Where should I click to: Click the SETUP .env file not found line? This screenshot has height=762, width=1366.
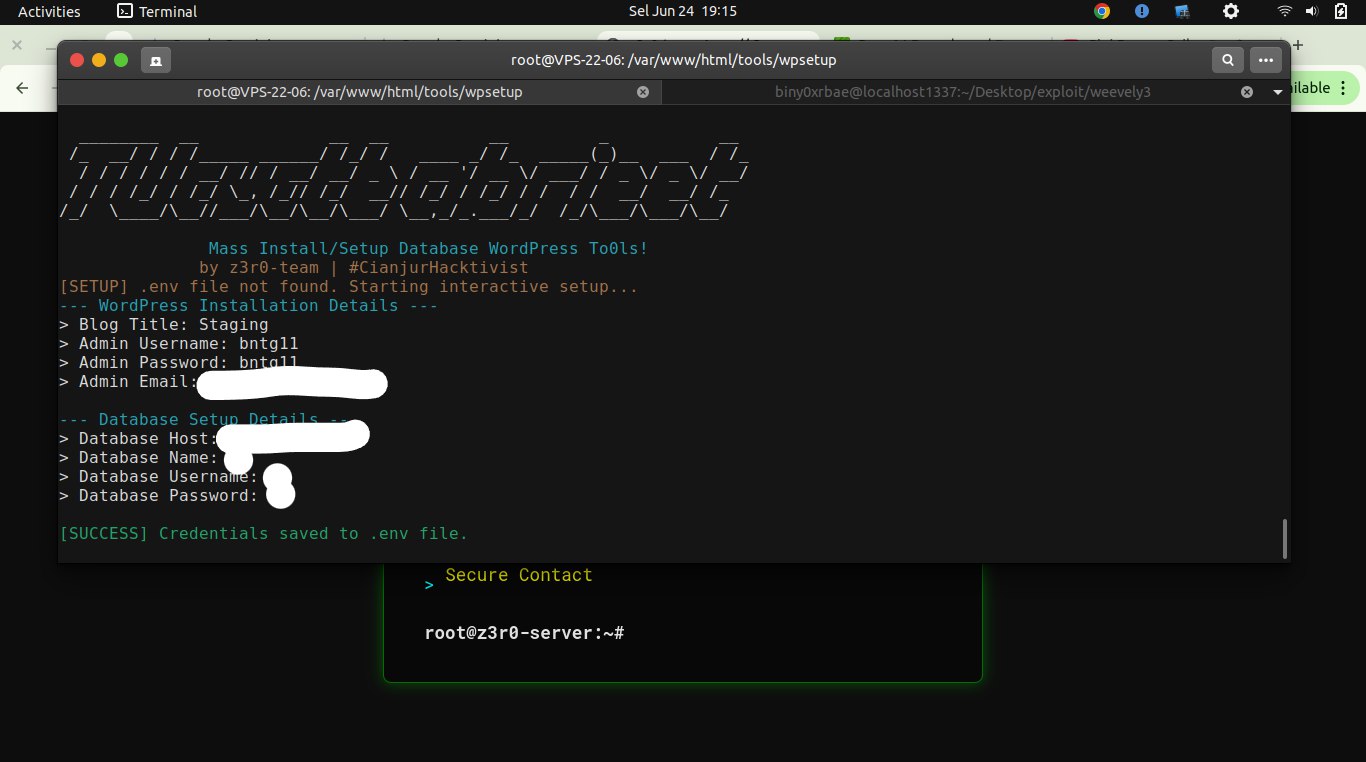coord(348,287)
